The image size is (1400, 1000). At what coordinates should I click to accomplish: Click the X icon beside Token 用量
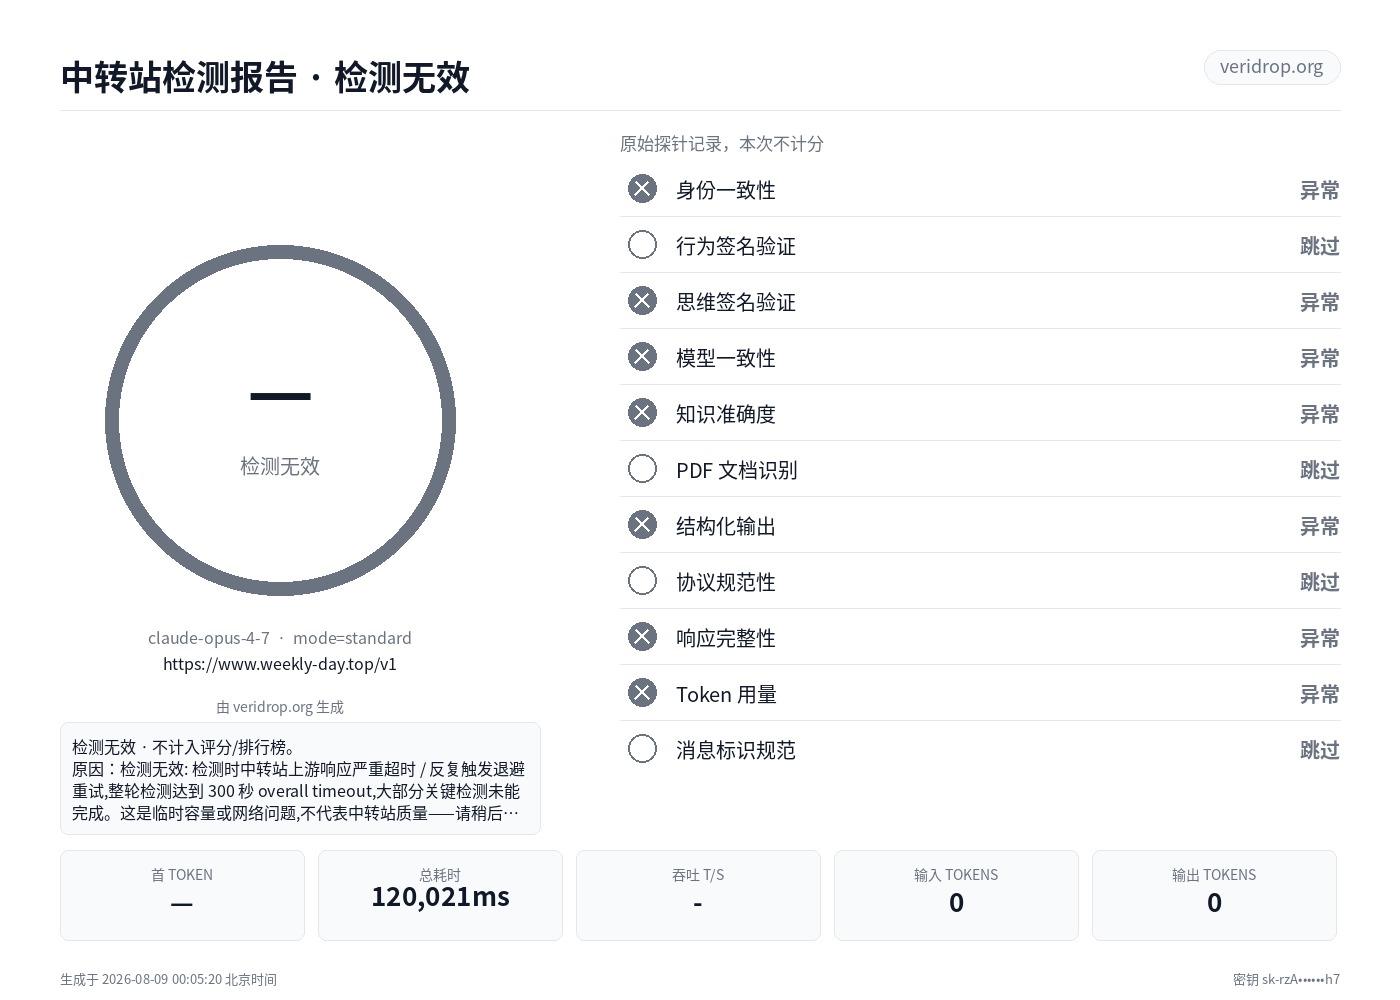click(x=642, y=693)
